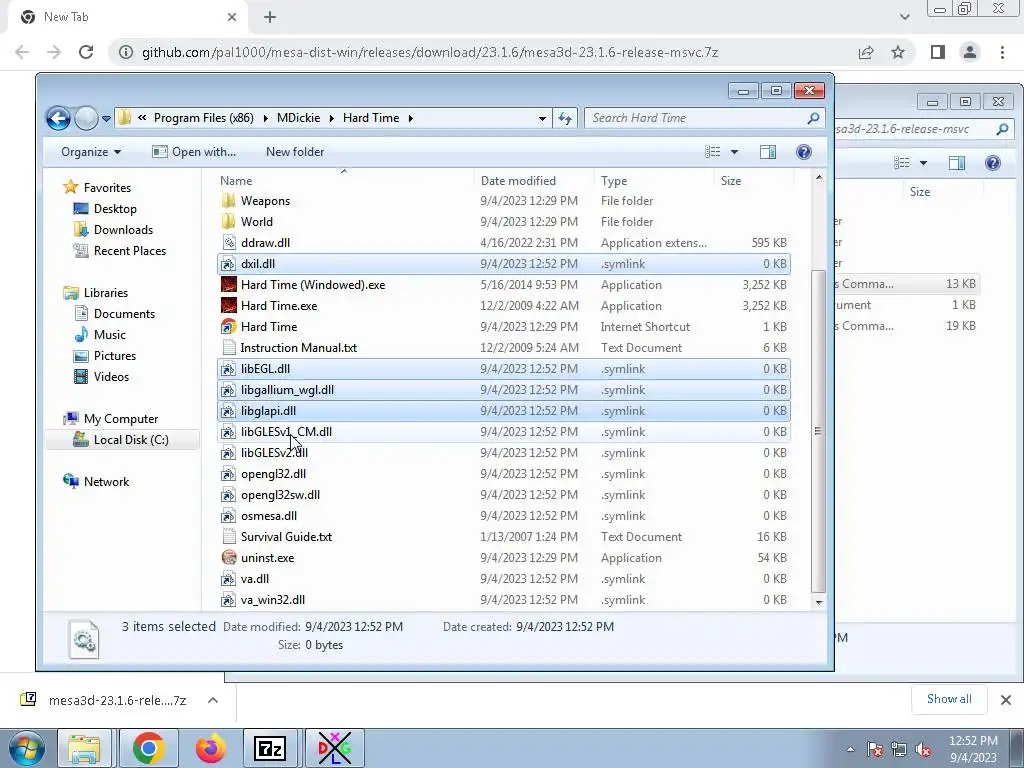
Task: Create a New folder
Action: [295, 152]
